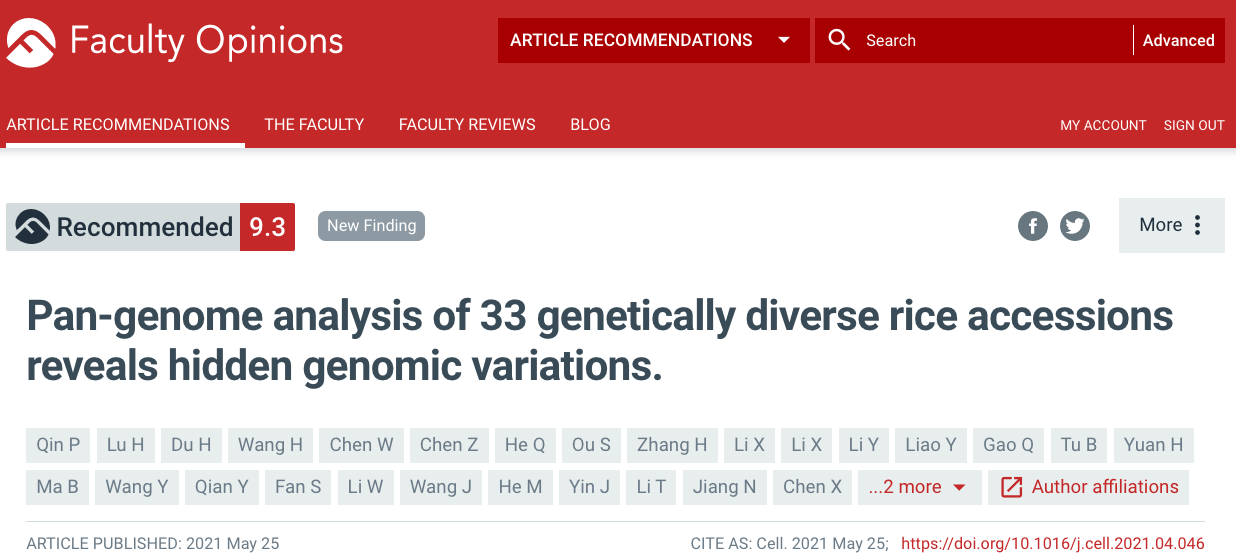1236x560 pixels.
Task: Click Sign Out
Action: [1194, 125]
